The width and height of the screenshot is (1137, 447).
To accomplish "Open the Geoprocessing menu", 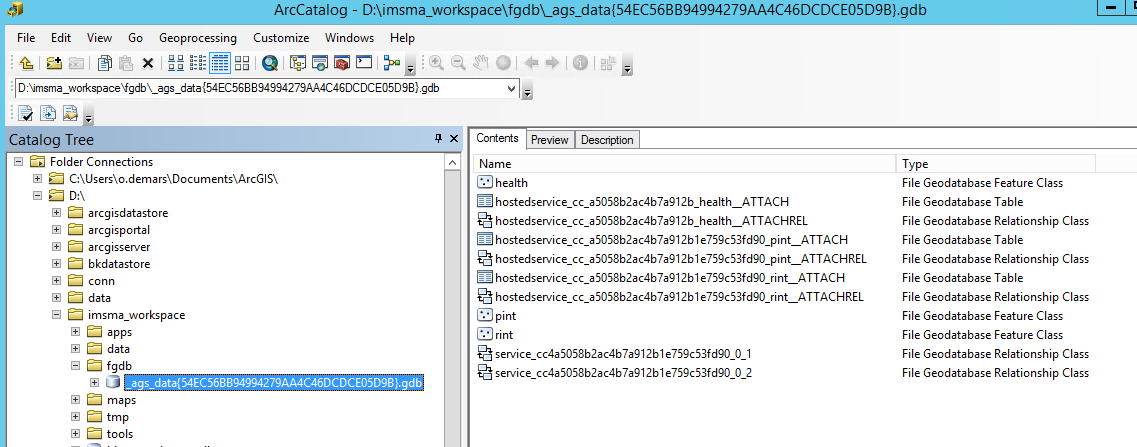I will point(198,38).
